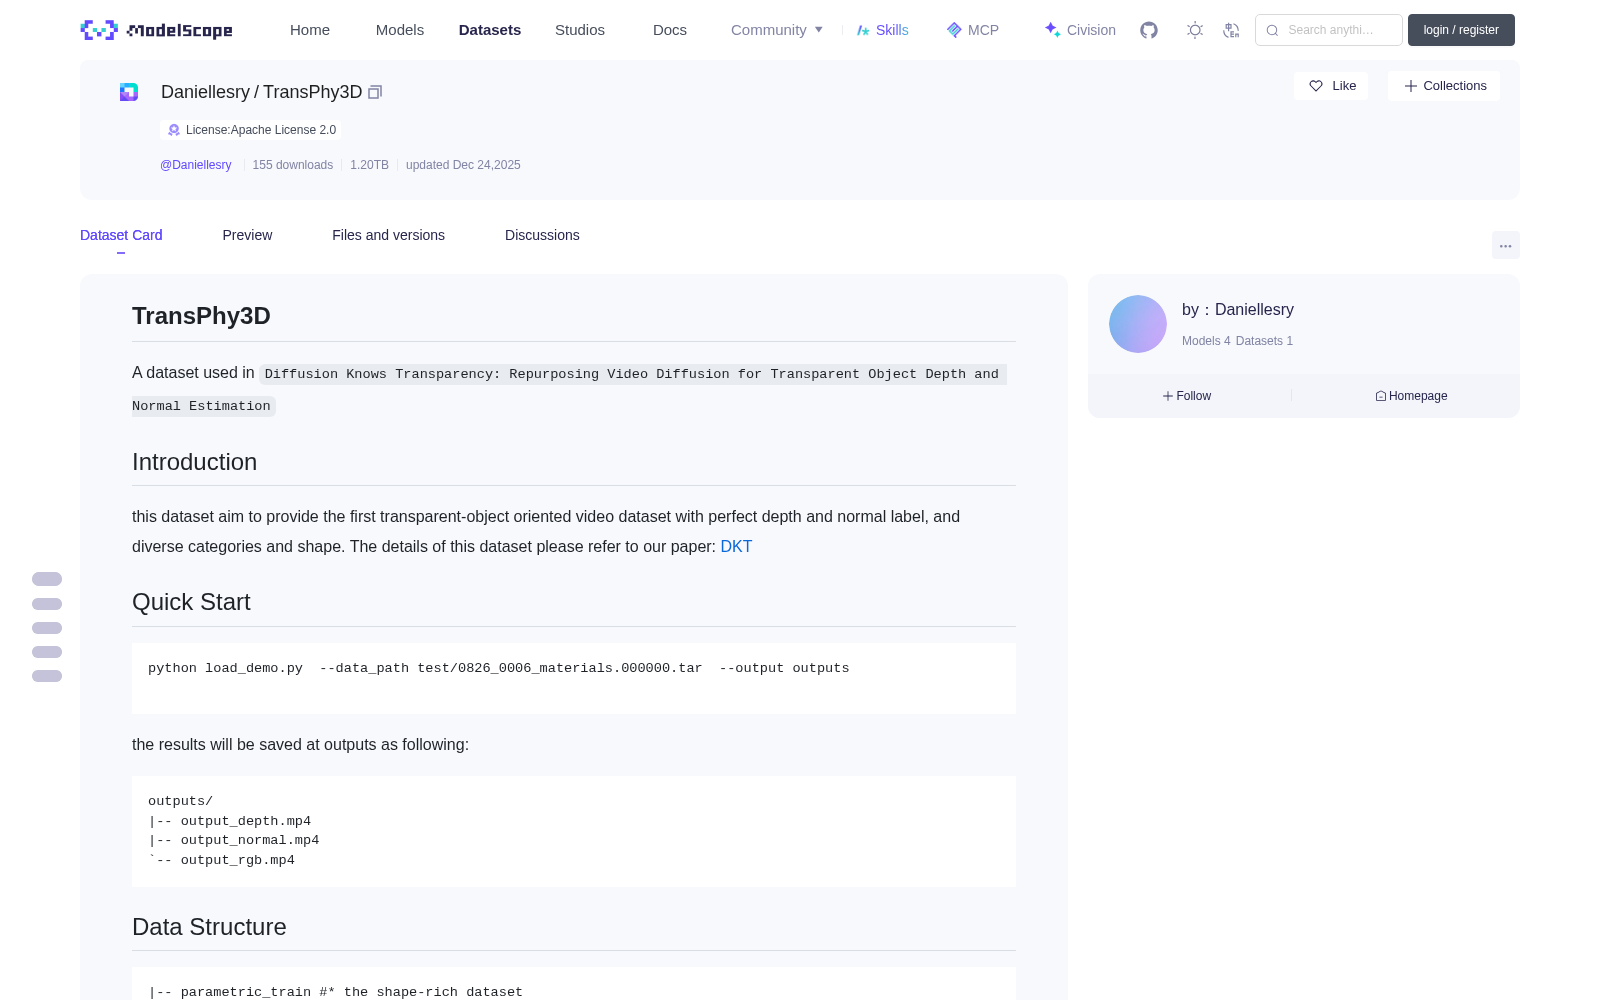
Task: Copy the dataset name TransPhy3D with copy icon
Action: tap(375, 92)
